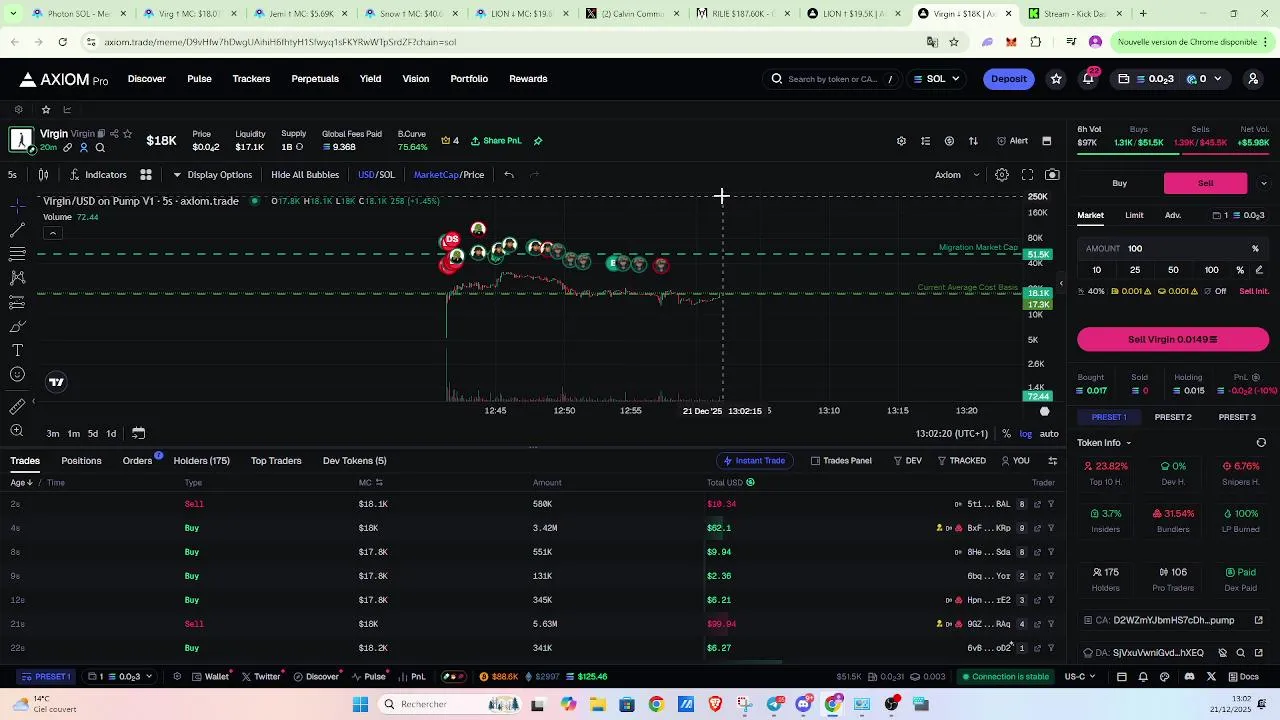Open the Axiom chart source dropdown
The width and height of the screenshot is (1280, 720).
[x=957, y=175]
